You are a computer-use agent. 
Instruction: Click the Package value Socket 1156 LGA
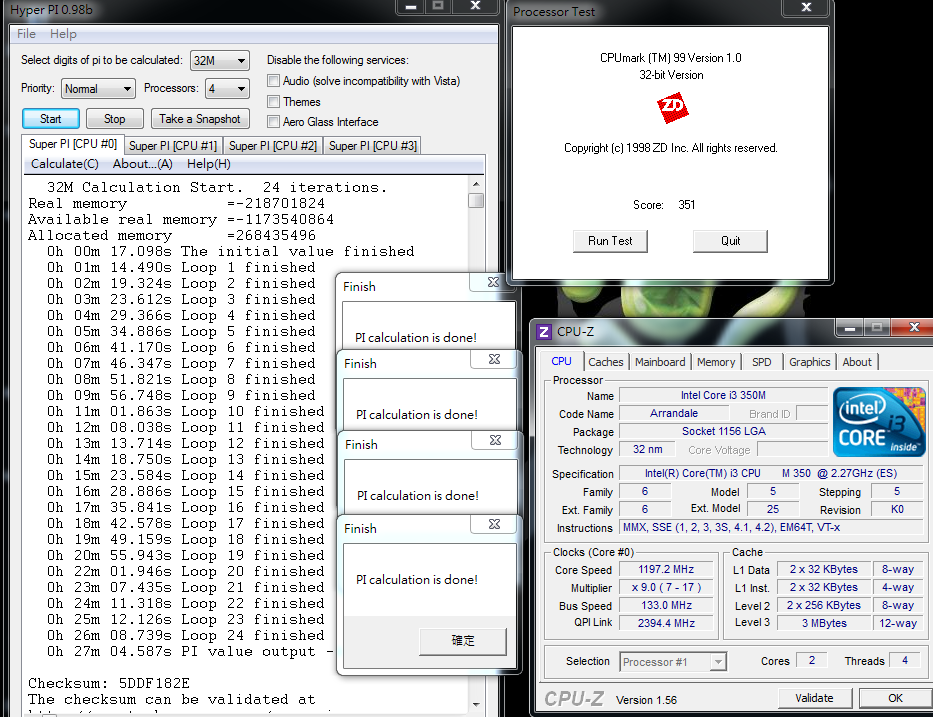coord(723,431)
